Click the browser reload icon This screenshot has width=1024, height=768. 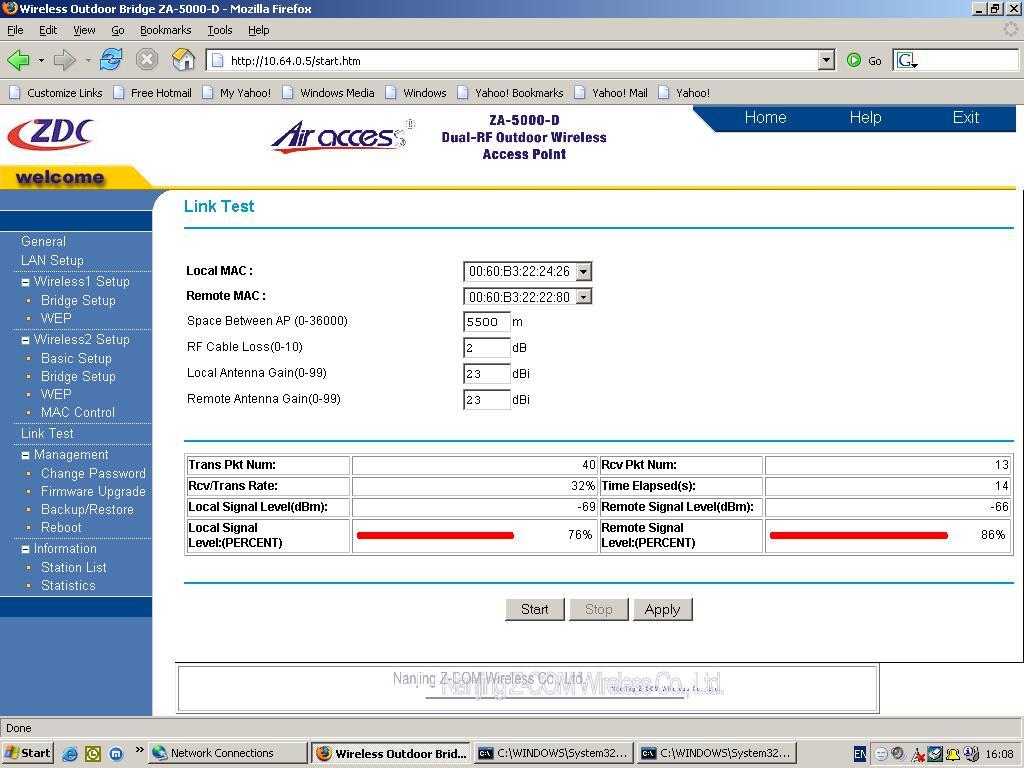[x=111, y=60]
